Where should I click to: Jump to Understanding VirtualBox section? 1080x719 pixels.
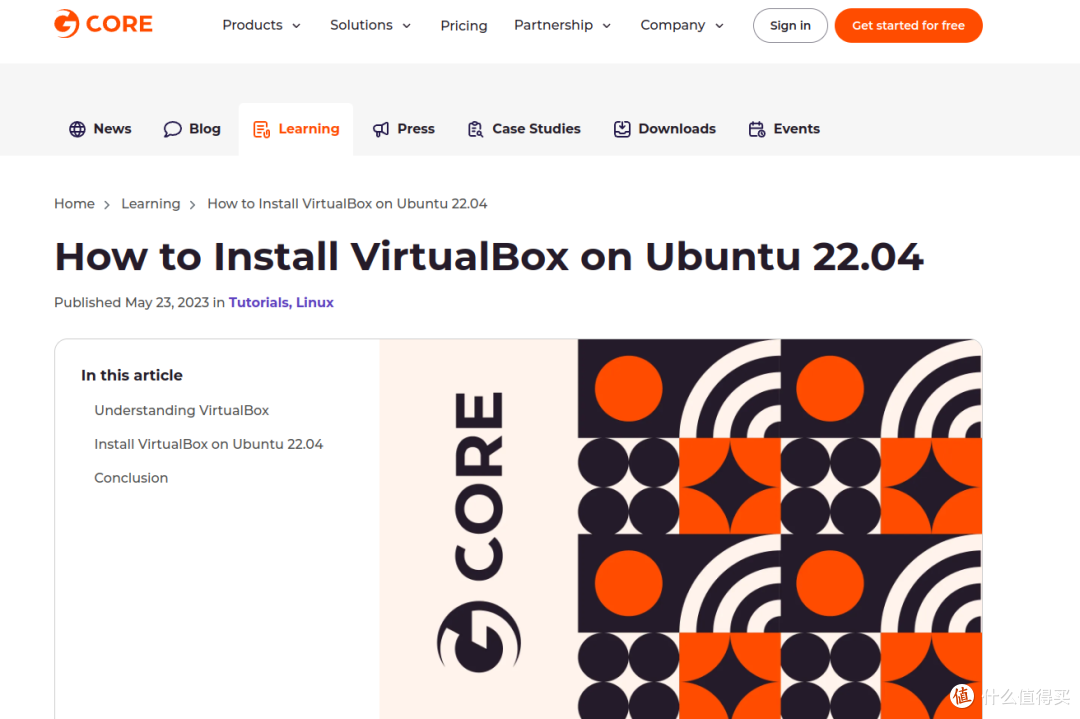point(182,410)
